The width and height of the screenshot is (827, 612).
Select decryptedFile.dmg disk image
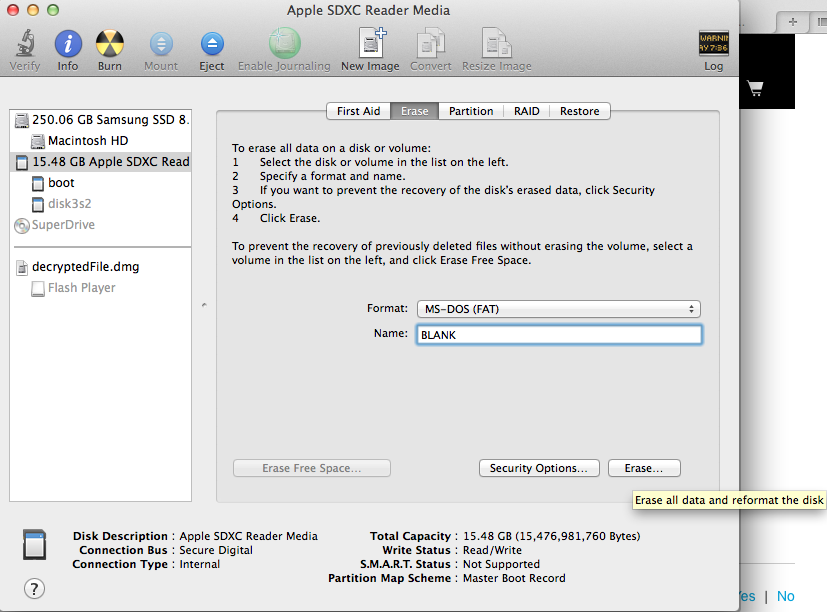[x=101, y=267]
